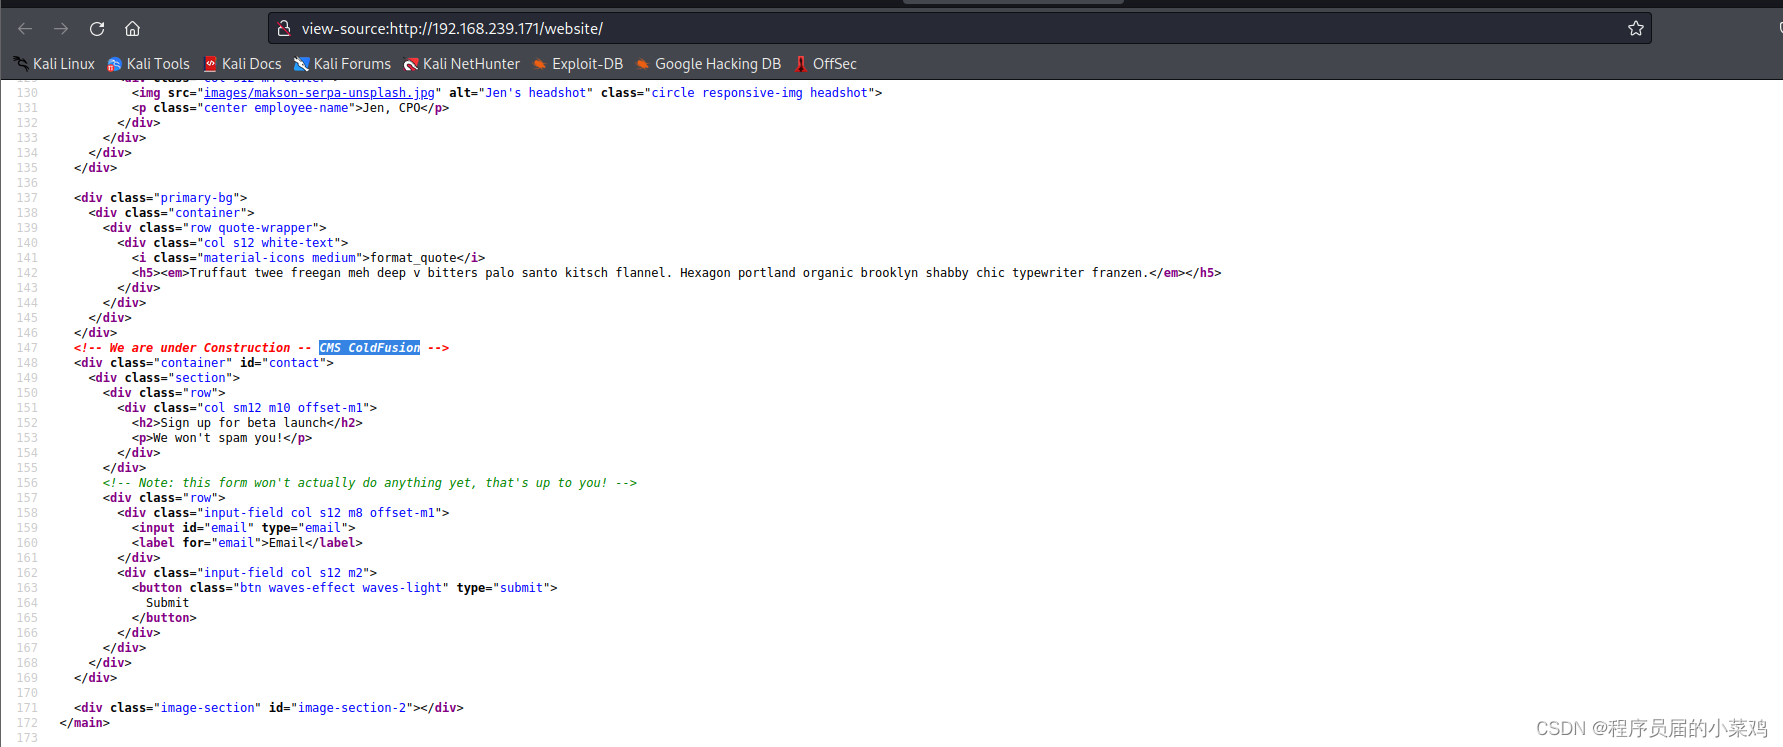The image size is (1783, 747).
Task: Go forward to the next page
Action: [61, 28]
